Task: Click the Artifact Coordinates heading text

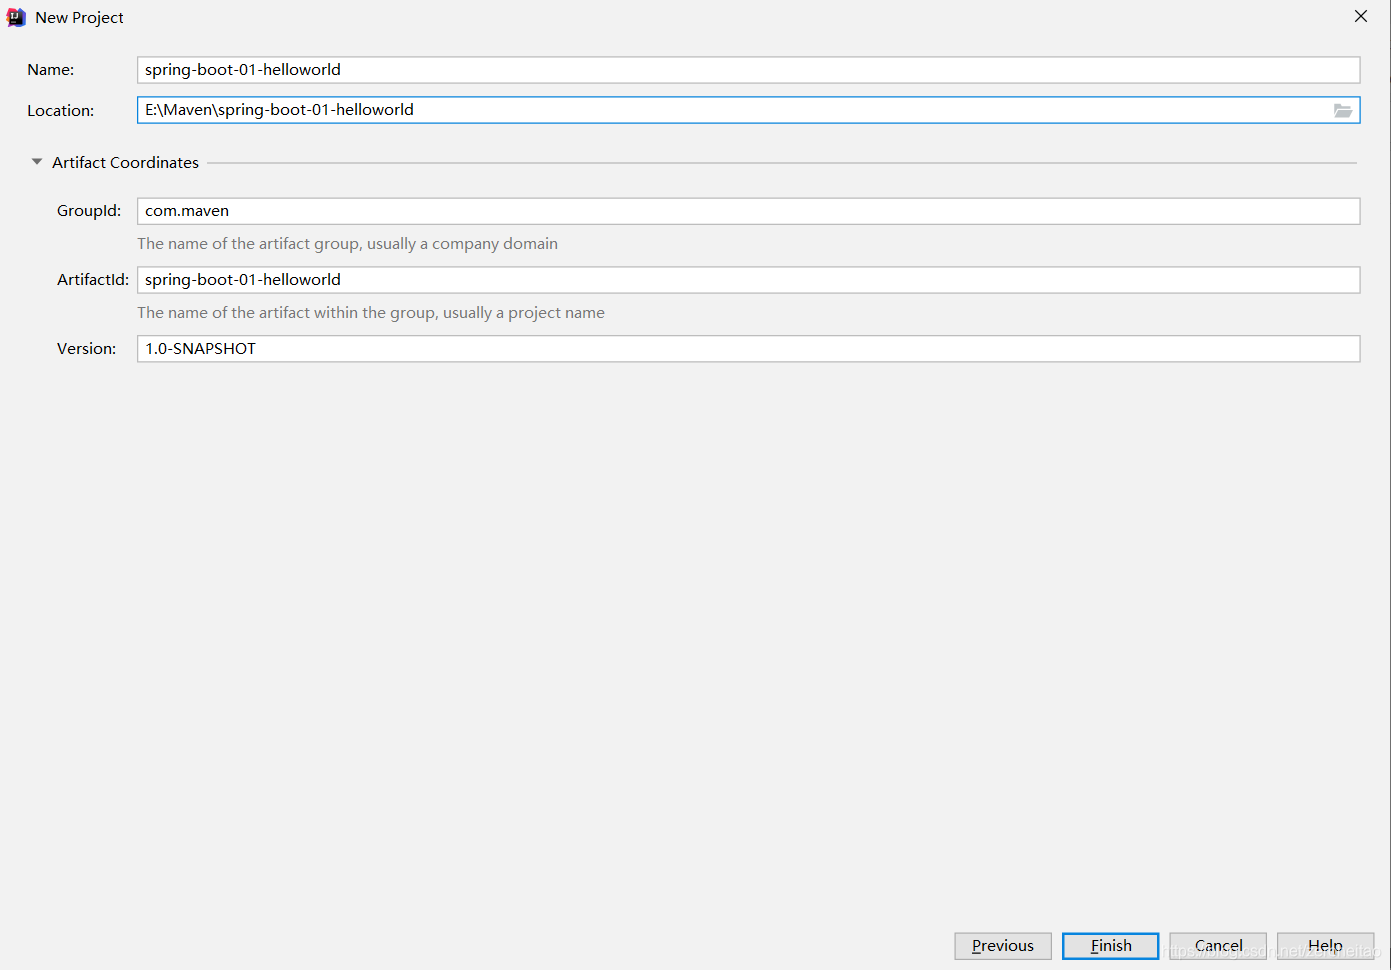Action: pos(125,162)
